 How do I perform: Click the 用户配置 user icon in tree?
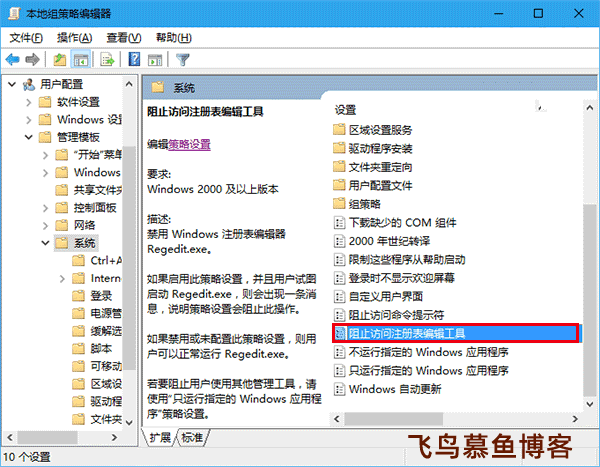tap(29, 84)
